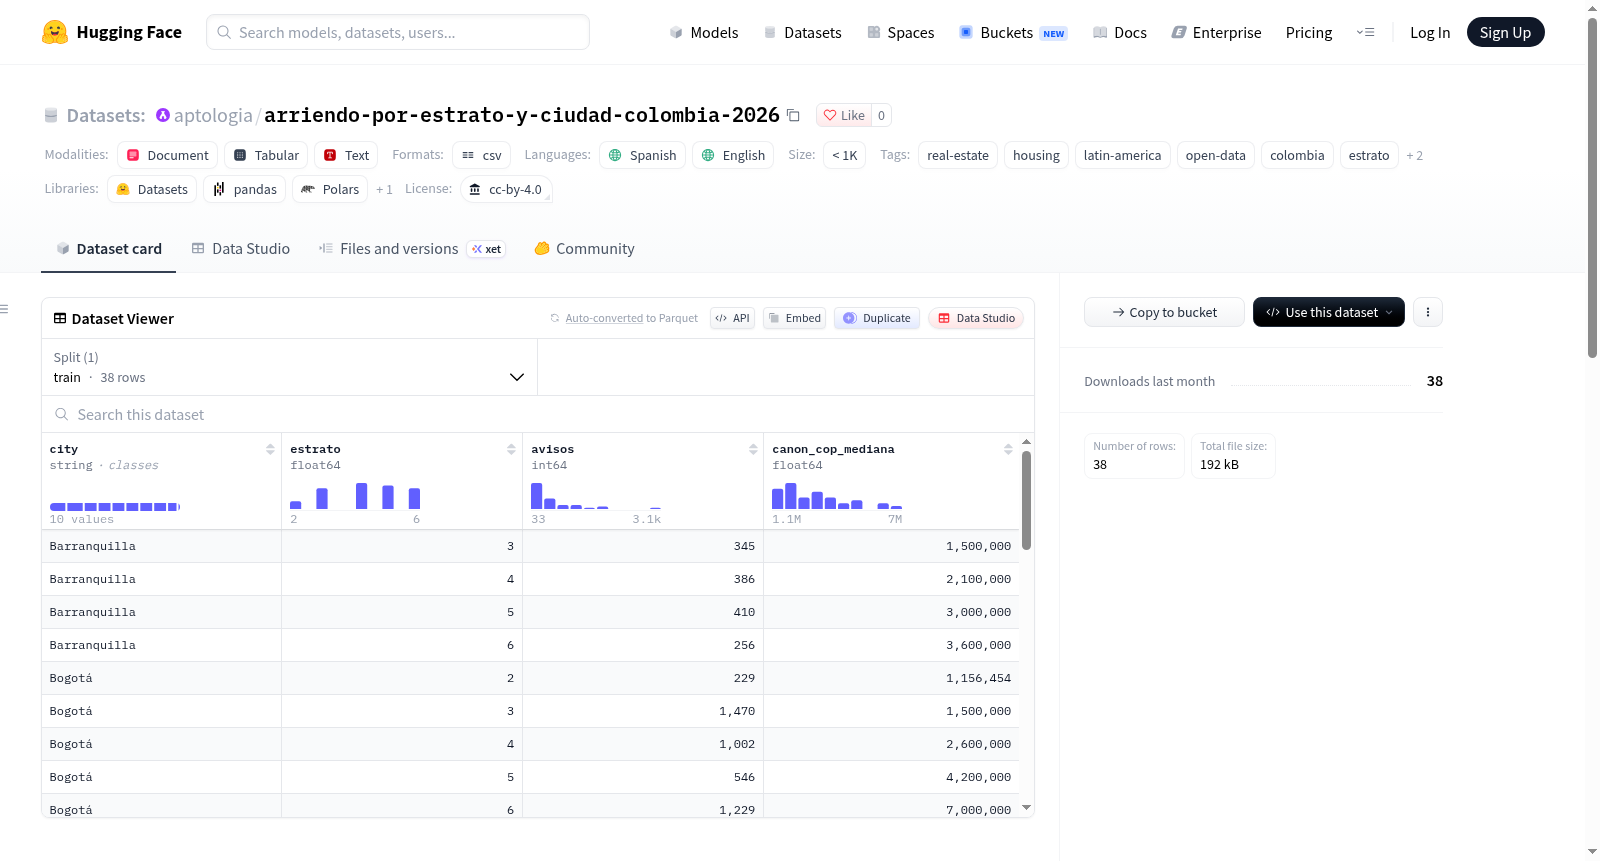The width and height of the screenshot is (1600, 861).
Task: Click the Log In link
Action: tap(1430, 32)
